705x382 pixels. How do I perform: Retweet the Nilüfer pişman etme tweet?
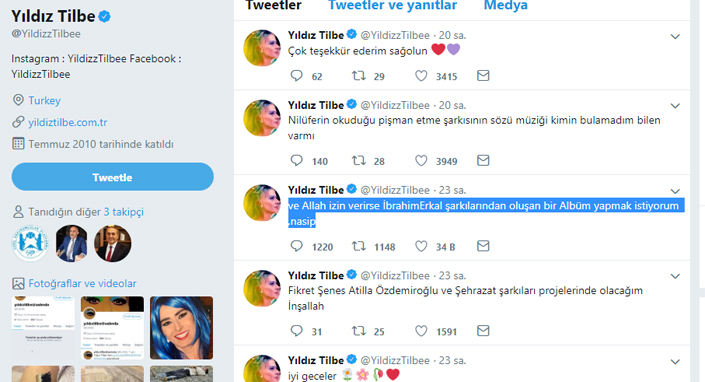coord(358,160)
